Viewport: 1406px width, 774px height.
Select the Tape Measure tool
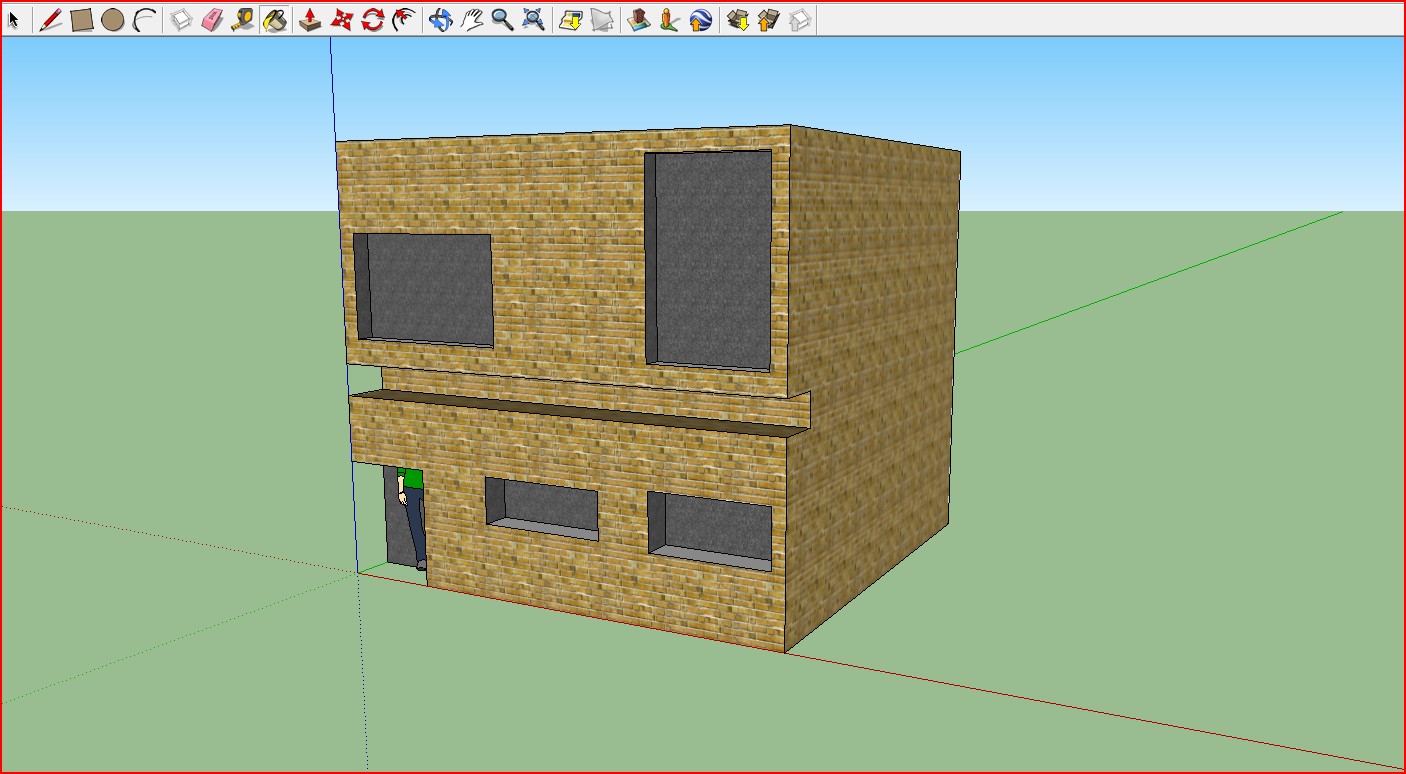(x=243, y=19)
